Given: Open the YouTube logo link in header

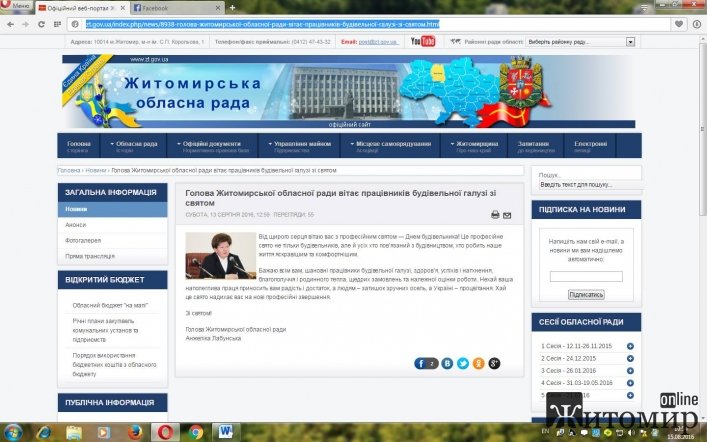Looking at the screenshot, I should pyautogui.click(x=423, y=42).
